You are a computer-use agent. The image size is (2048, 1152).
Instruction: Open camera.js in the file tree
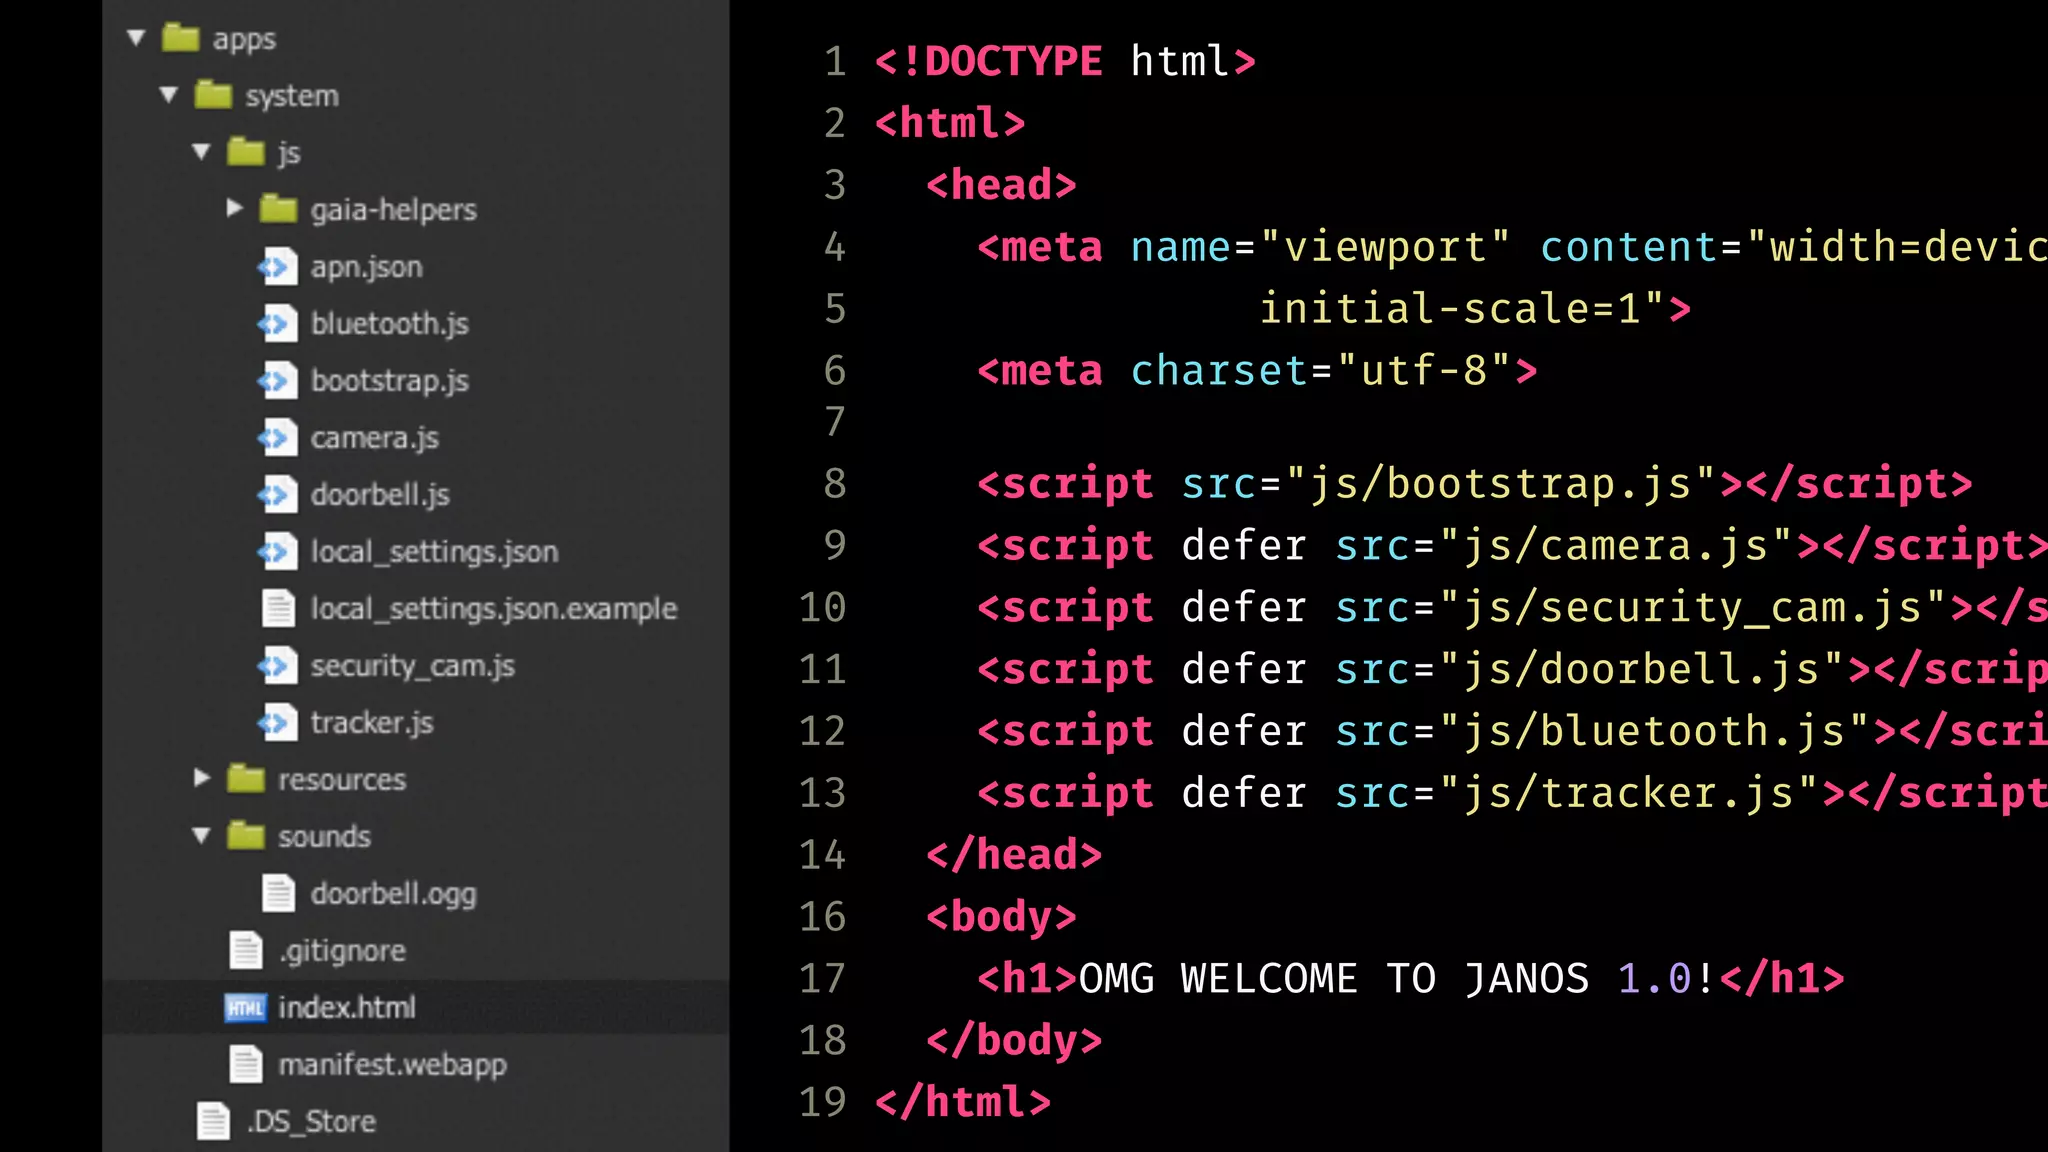coord(374,438)
